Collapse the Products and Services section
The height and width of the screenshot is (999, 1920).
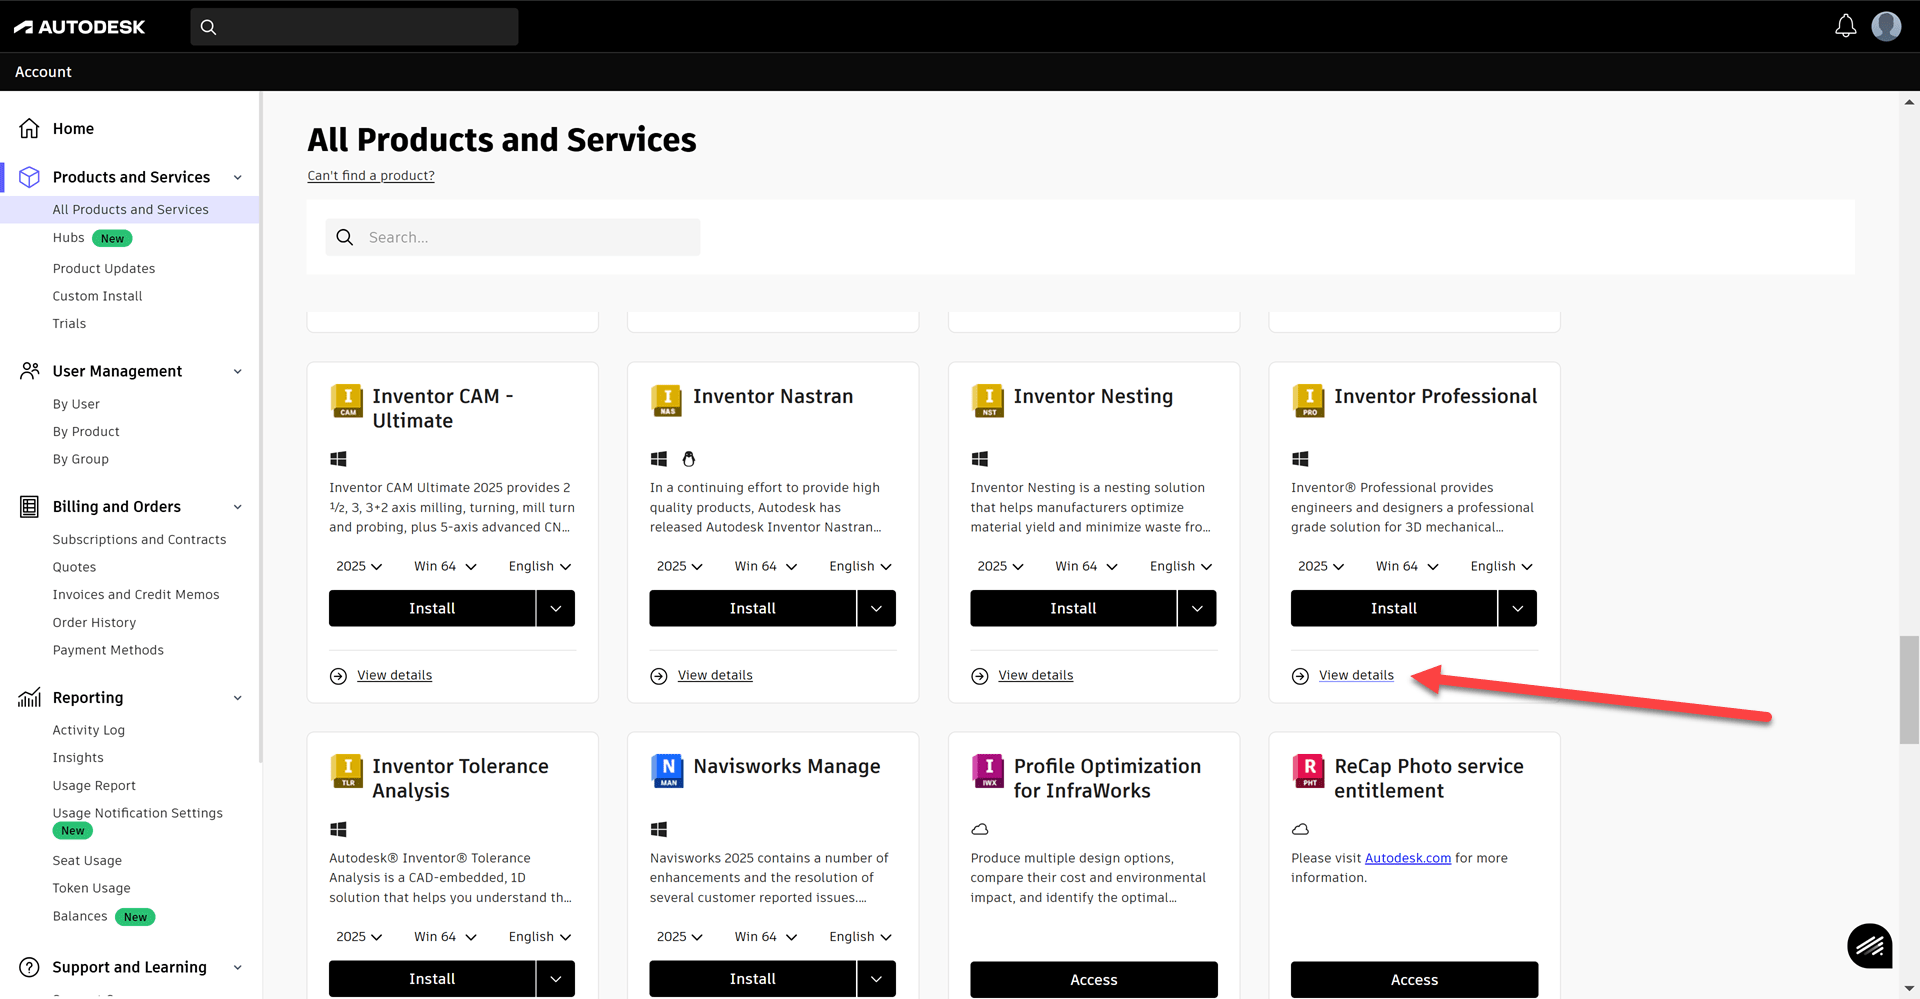click(238, 177)
